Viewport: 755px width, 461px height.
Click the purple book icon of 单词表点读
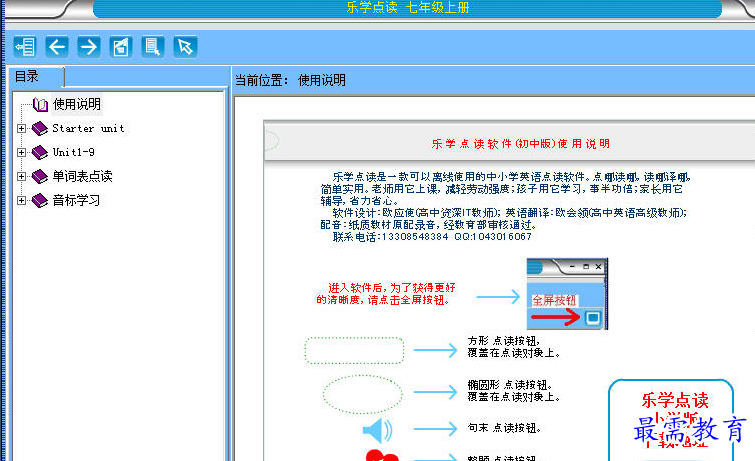pyautogui.click(x=39, y=176)
